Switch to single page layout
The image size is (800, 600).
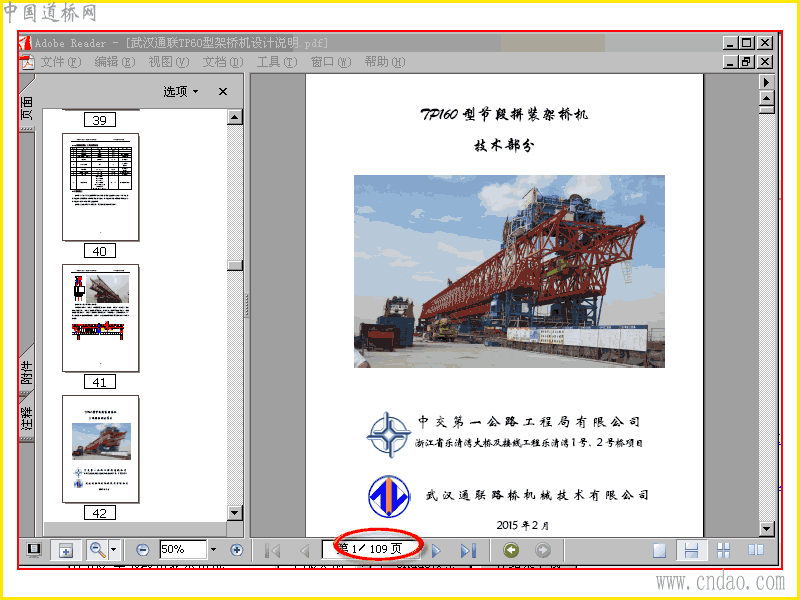pyautogui.click(x=660, y=550)
